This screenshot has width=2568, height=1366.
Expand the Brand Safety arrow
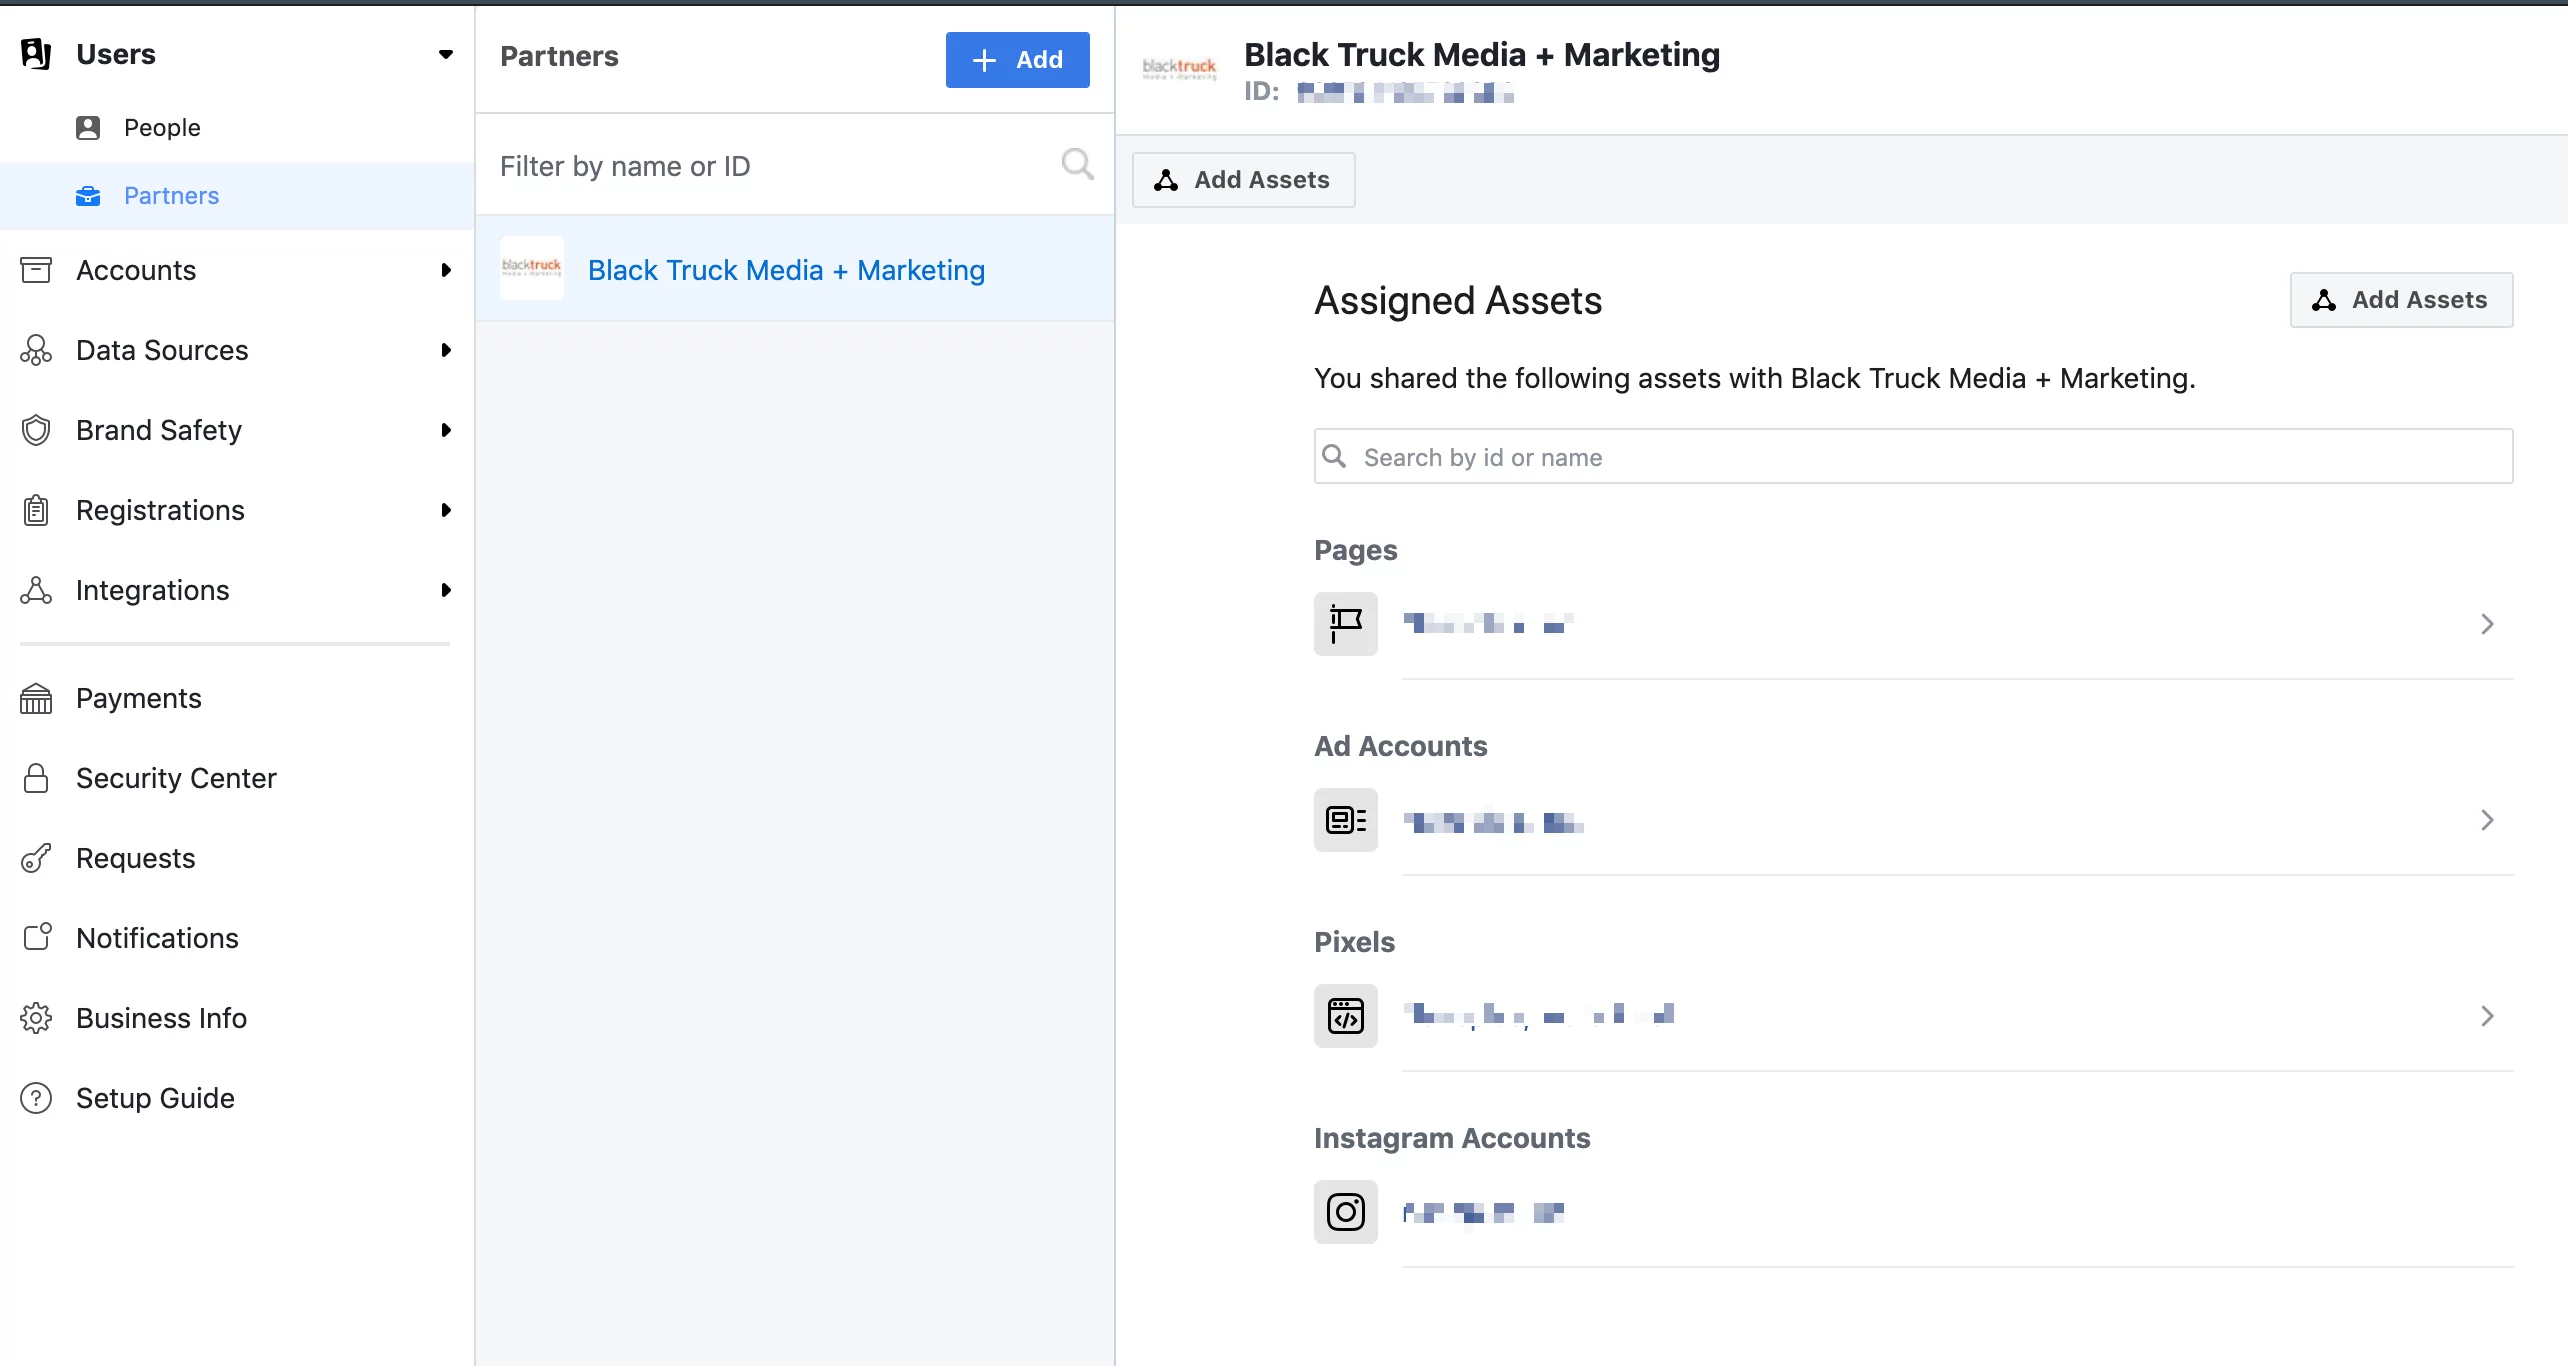tap(446, 430)
